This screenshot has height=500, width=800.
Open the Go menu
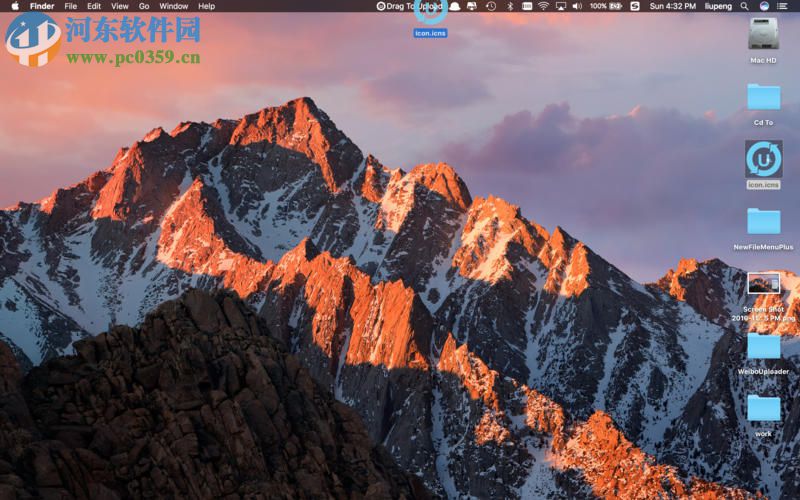pos(144,6)
